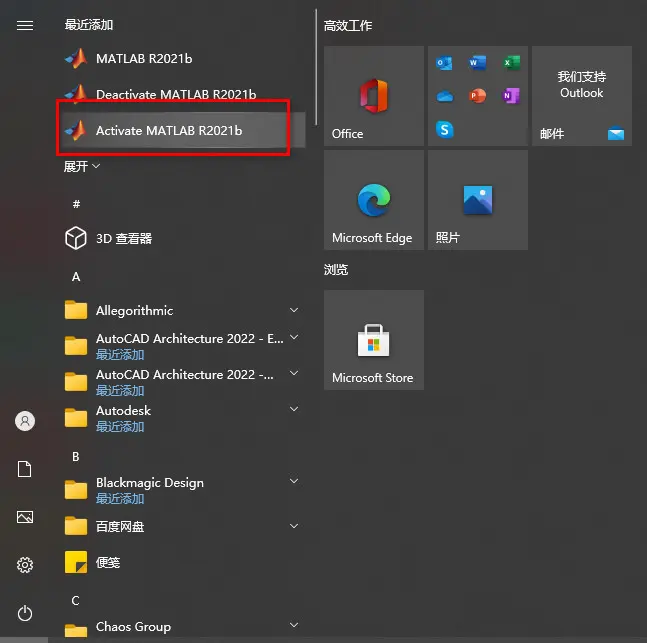Open the Allegorithmic folder

tap(184, 310)
